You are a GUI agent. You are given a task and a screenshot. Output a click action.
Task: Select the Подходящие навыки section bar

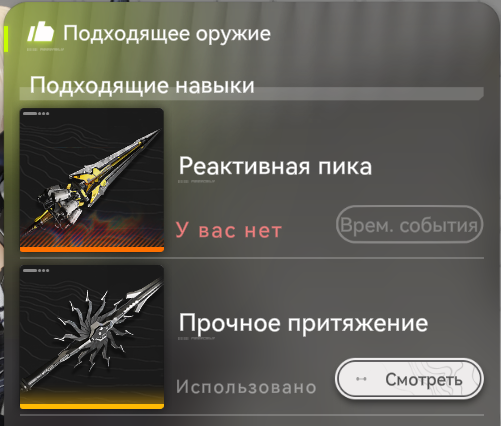point(252,90)
